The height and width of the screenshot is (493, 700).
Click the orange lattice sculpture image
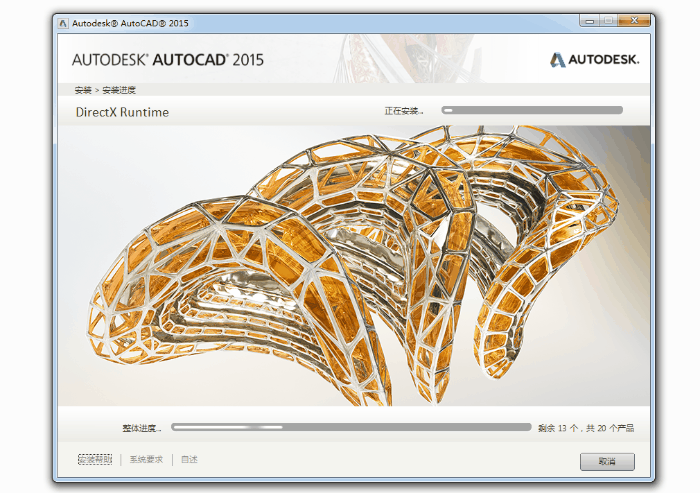click(354, 265)
